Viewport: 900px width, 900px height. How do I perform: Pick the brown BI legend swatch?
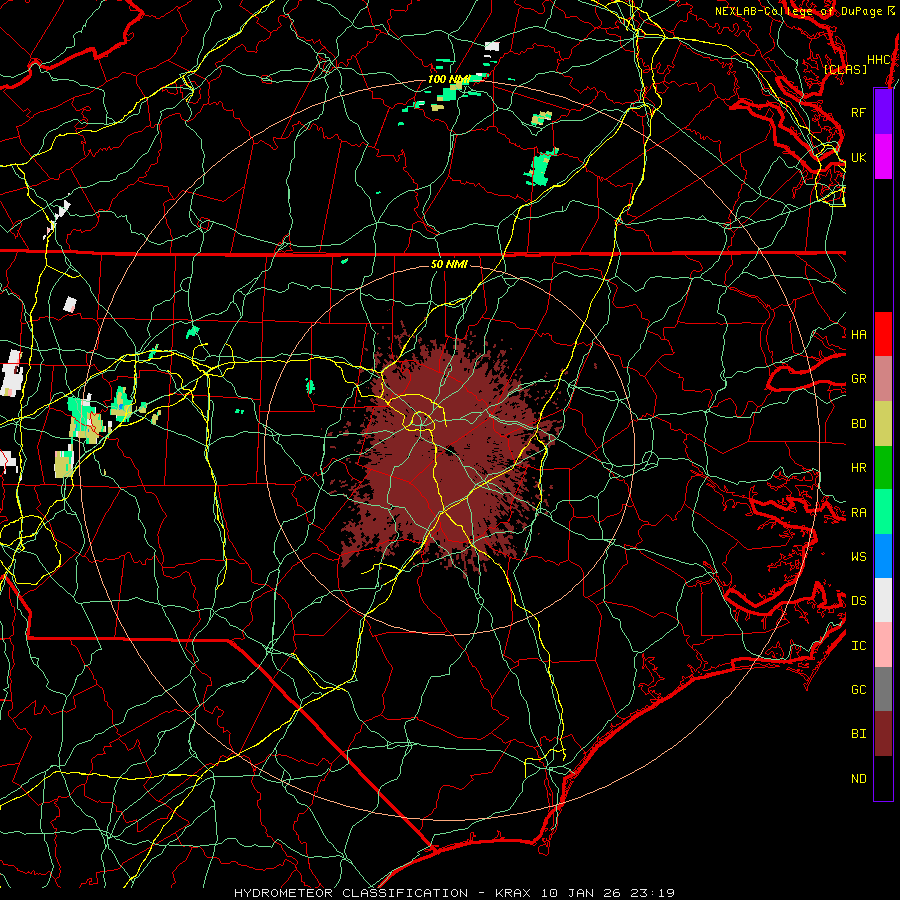click(x=883, y=734)
